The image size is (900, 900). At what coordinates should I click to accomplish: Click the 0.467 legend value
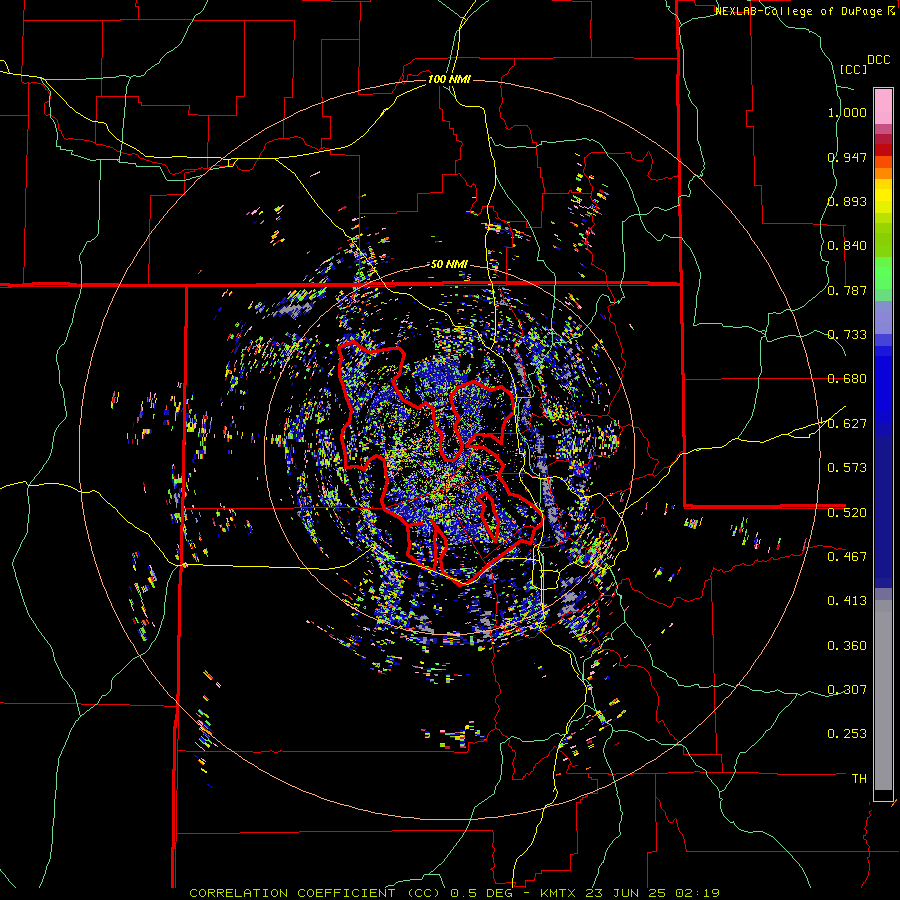tap(847, 557)
